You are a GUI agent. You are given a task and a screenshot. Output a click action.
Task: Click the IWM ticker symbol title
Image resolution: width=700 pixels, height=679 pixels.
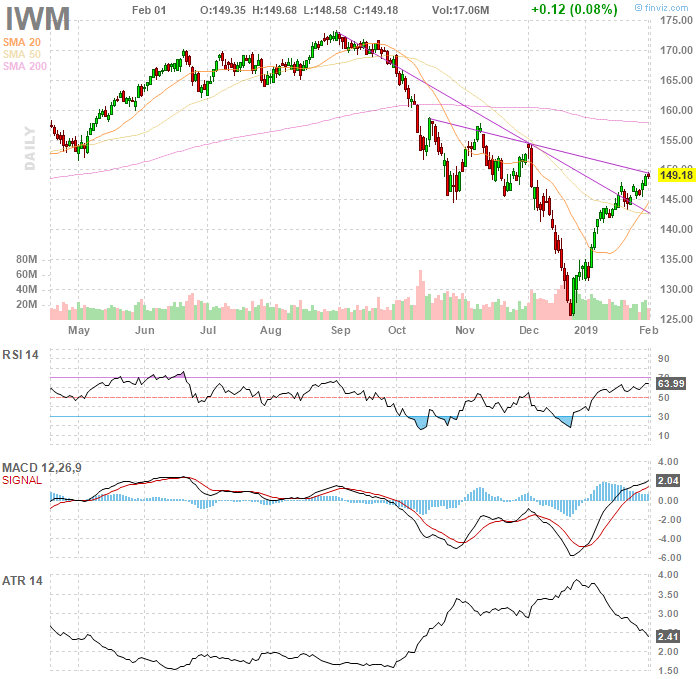click(x=38, y=18)
